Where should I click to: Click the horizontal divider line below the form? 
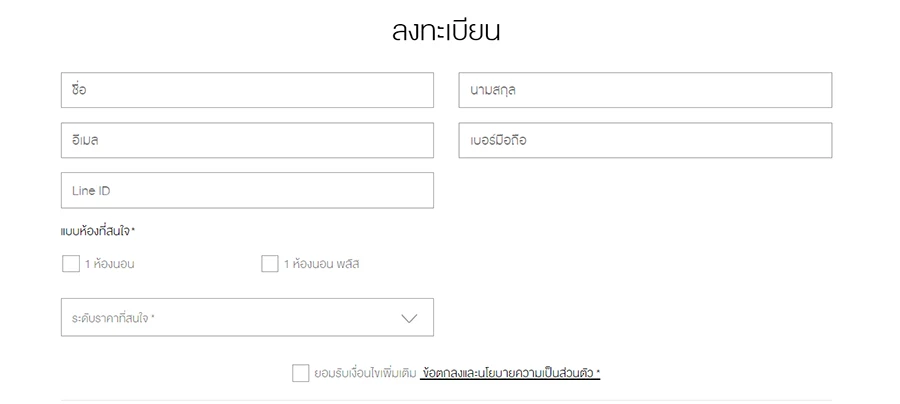click(446, 400)
